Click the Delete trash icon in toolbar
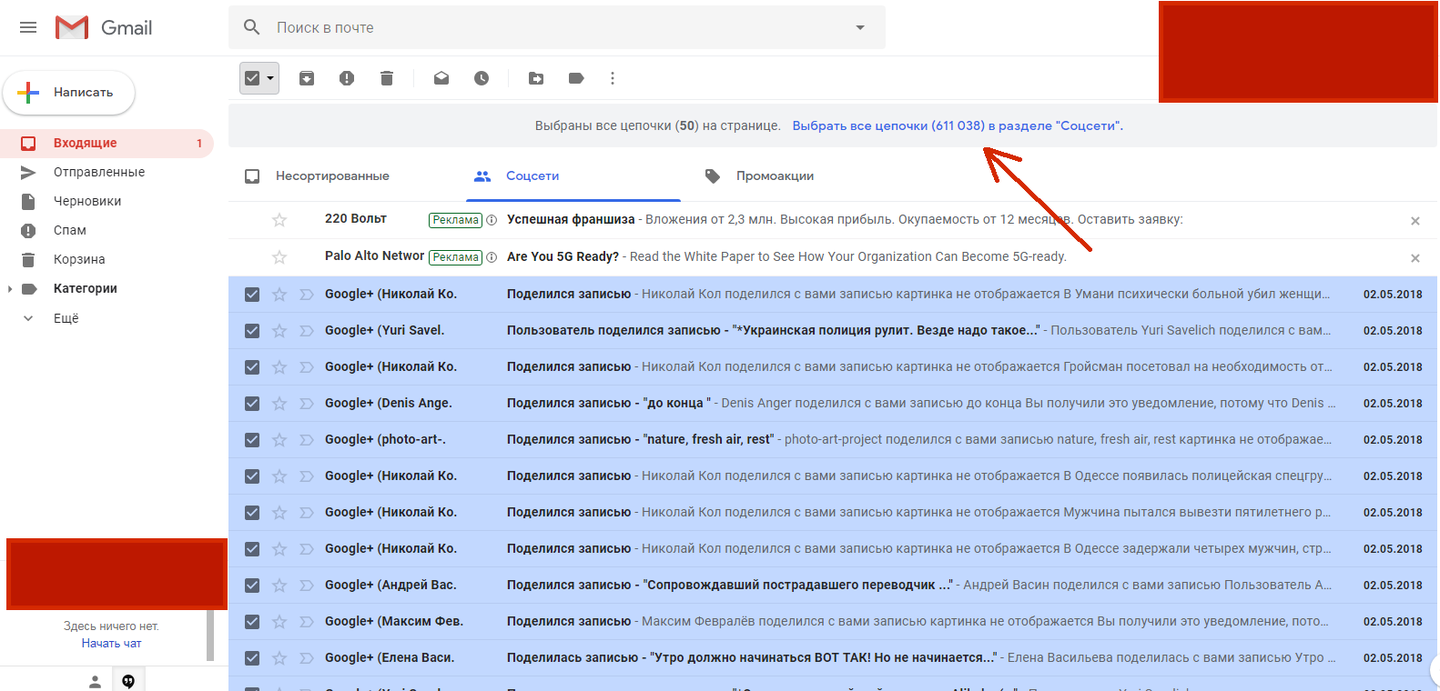Viewport: 1440px width, 691px height. [x=387, y=78]
